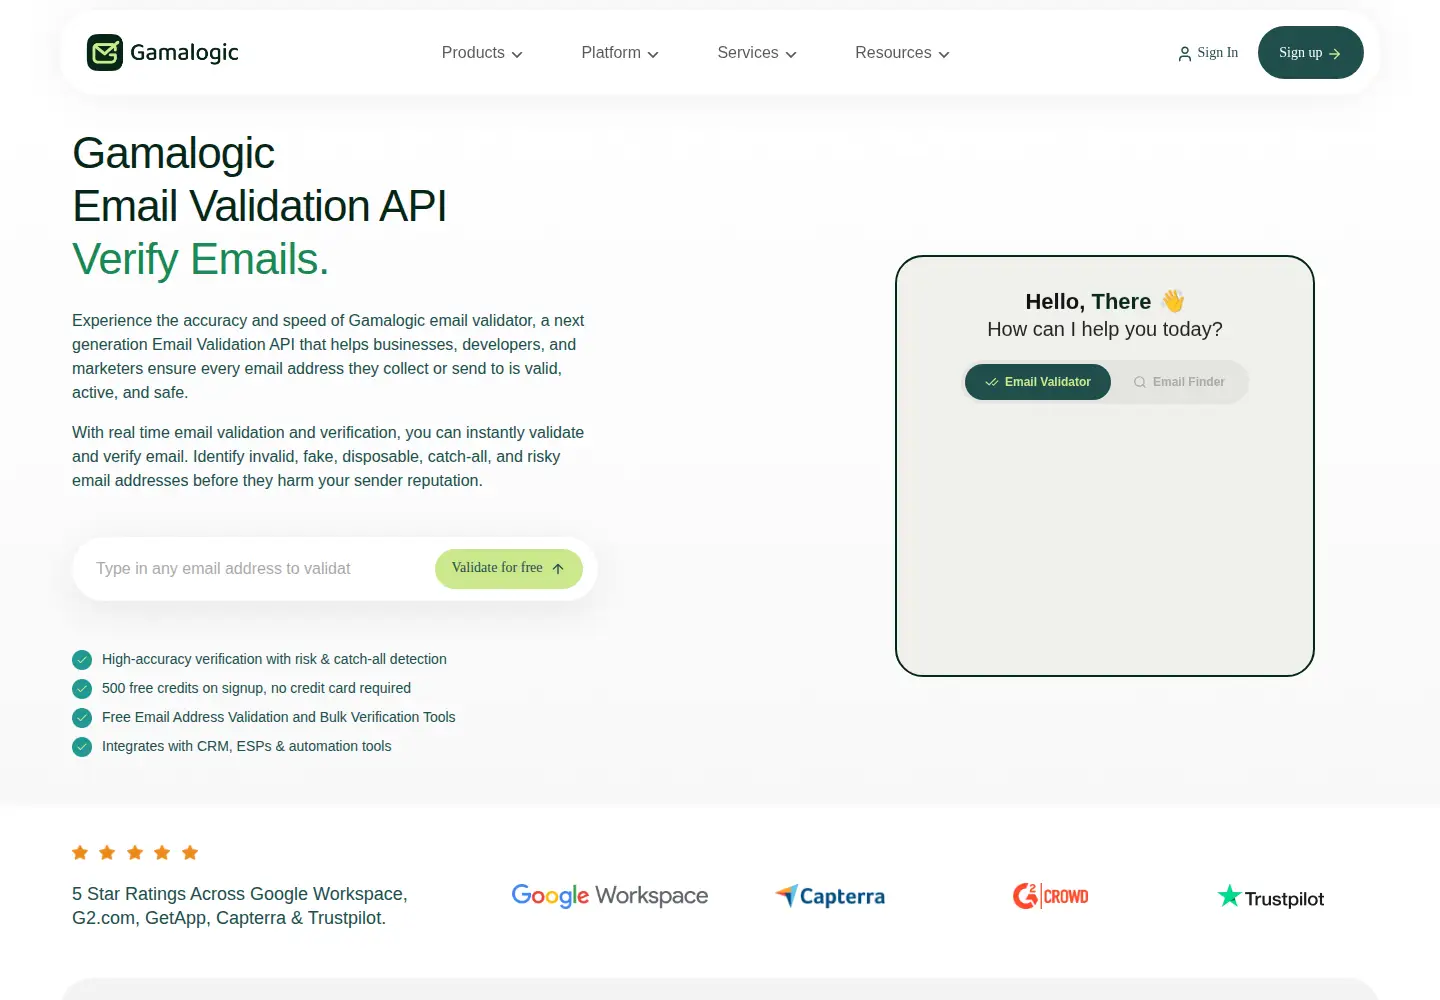The height and width of the screenshot is (1000, 1440).
Task: Click the Sign In user icon
Action: [x=1185, y=54]
